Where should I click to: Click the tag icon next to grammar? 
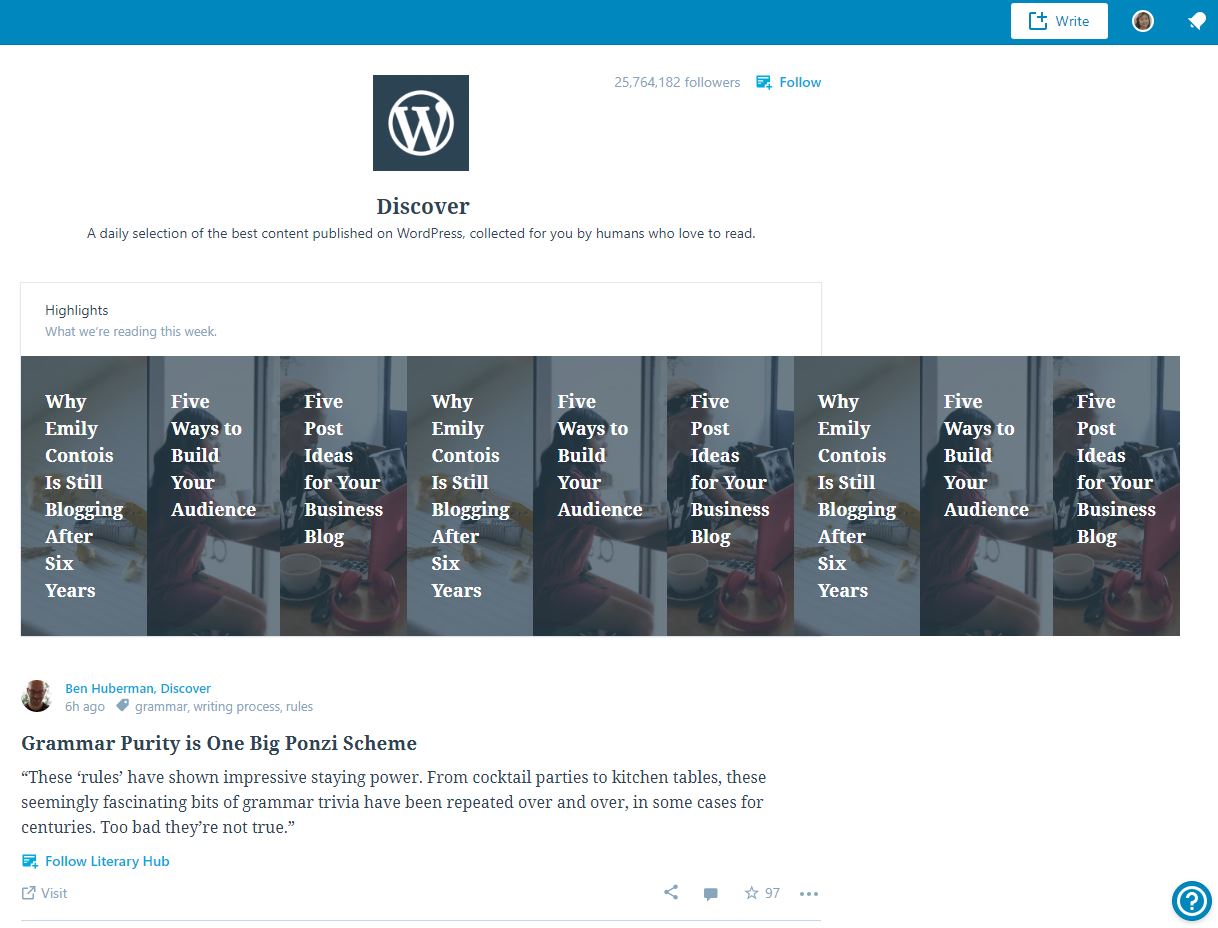coord(122,706)
